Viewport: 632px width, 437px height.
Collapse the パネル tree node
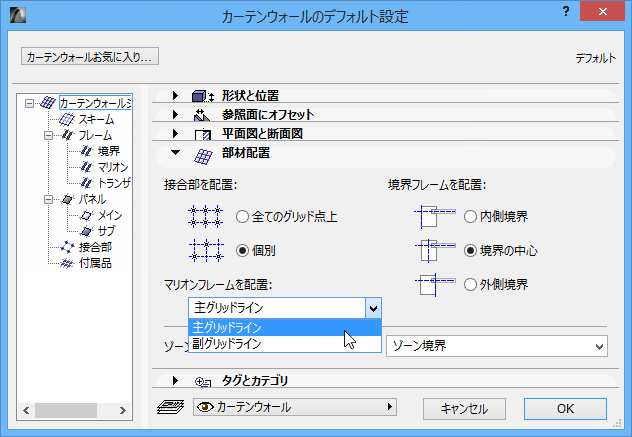point(48,199)
